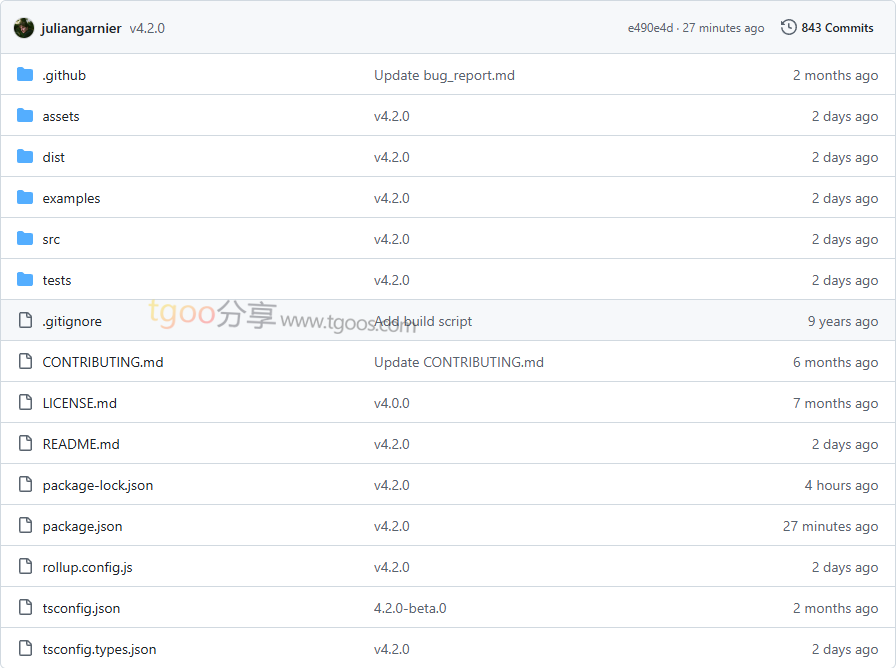The width and height of the screenshot is (896, 669).
Task: Click the LICENSE.md file icon
Action: point(25,403)
